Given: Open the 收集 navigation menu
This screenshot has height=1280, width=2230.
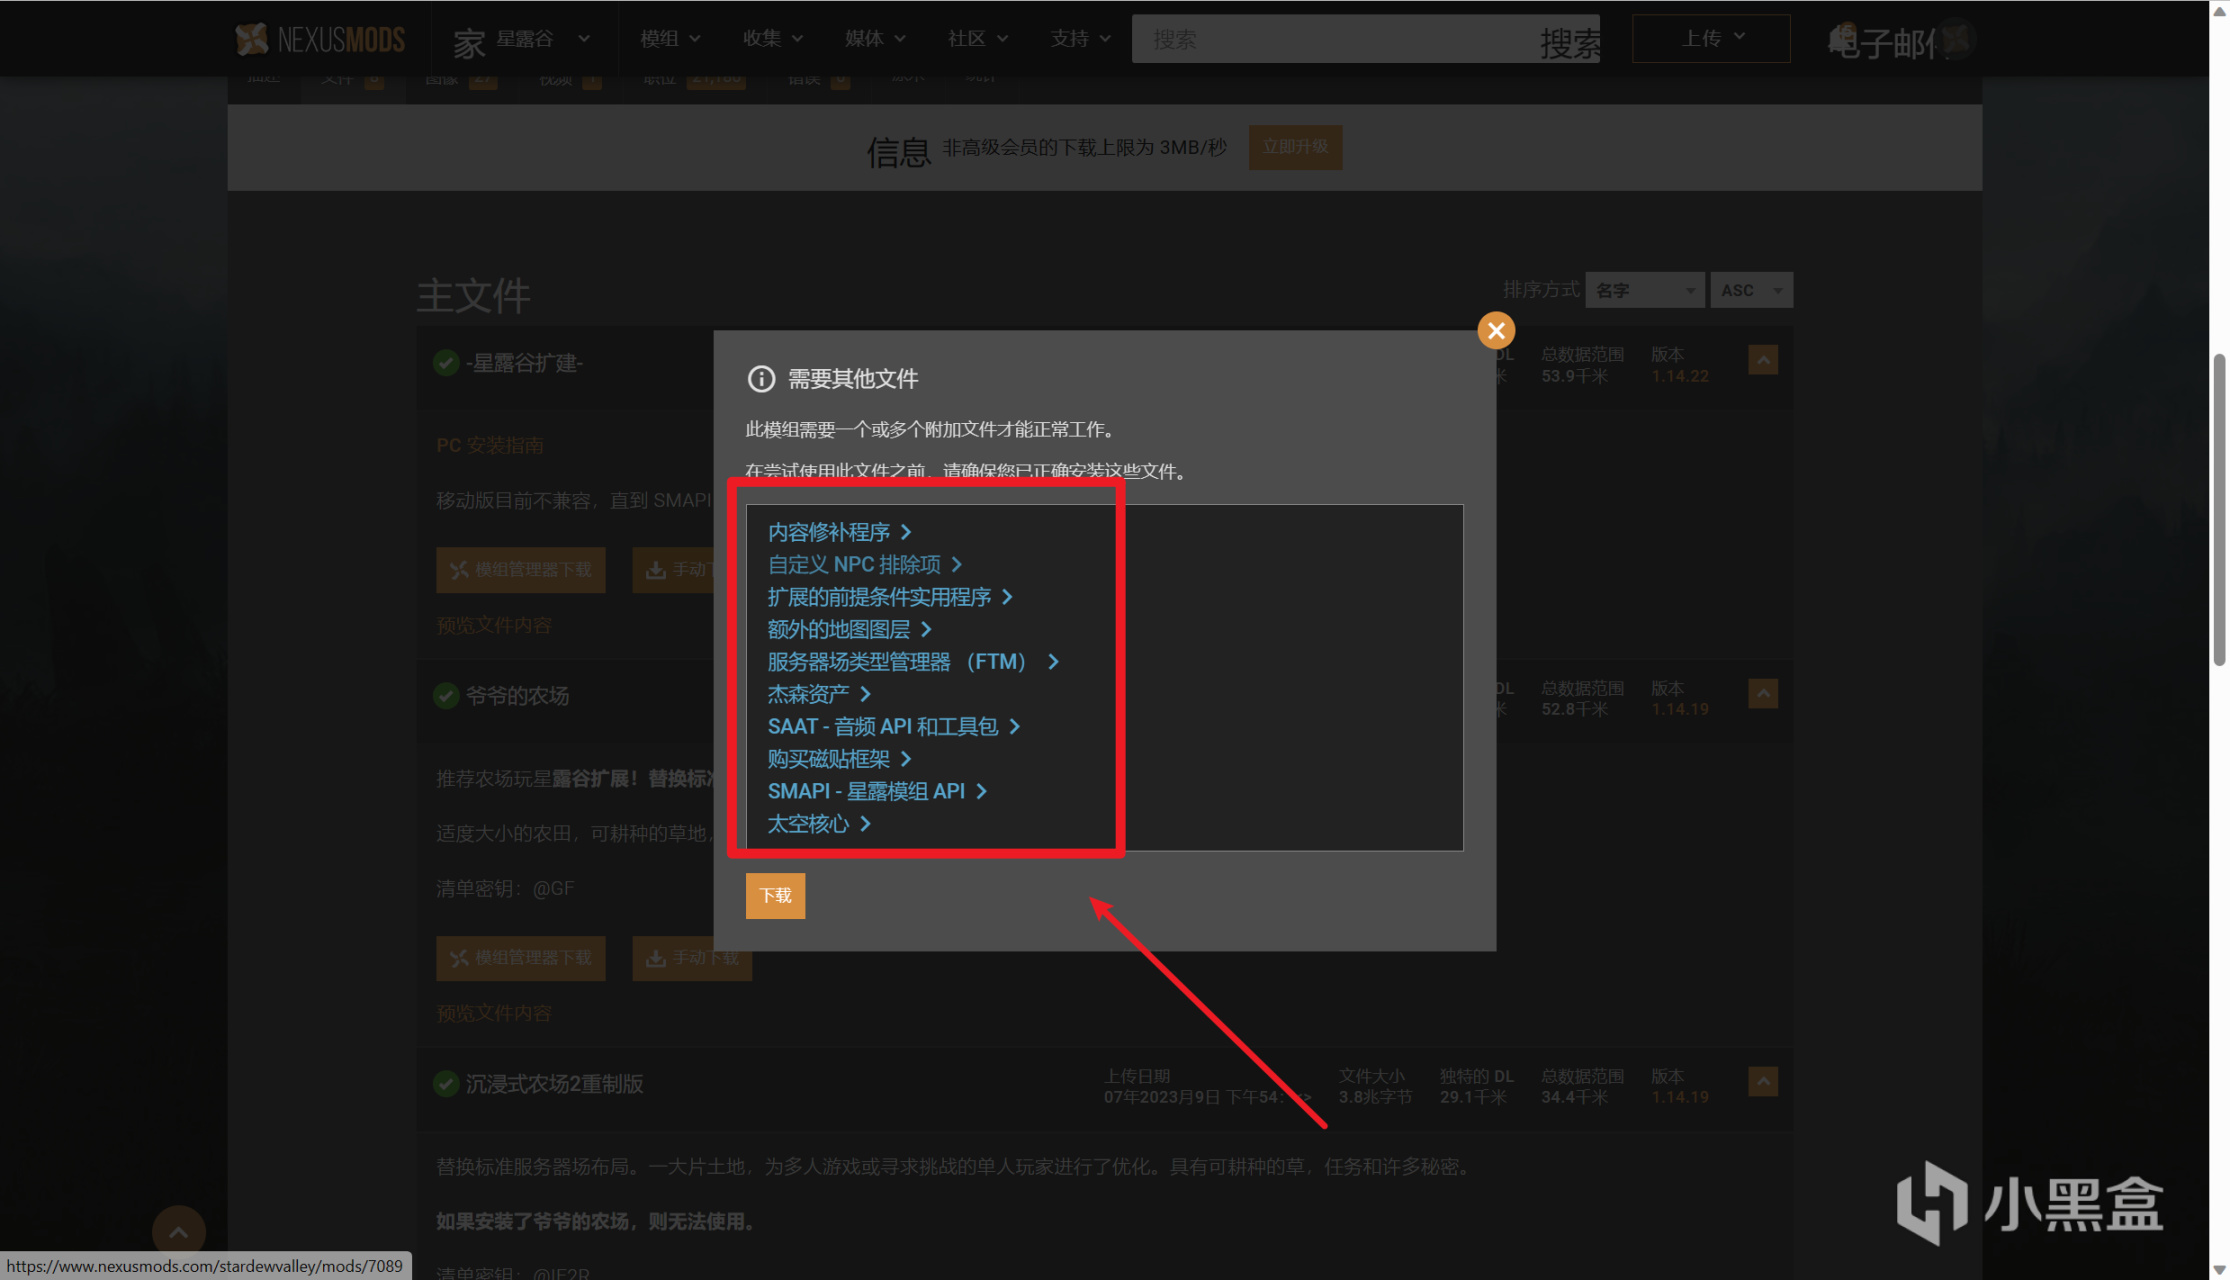Looking at the screenshot, I should click(x=772, y=39).
